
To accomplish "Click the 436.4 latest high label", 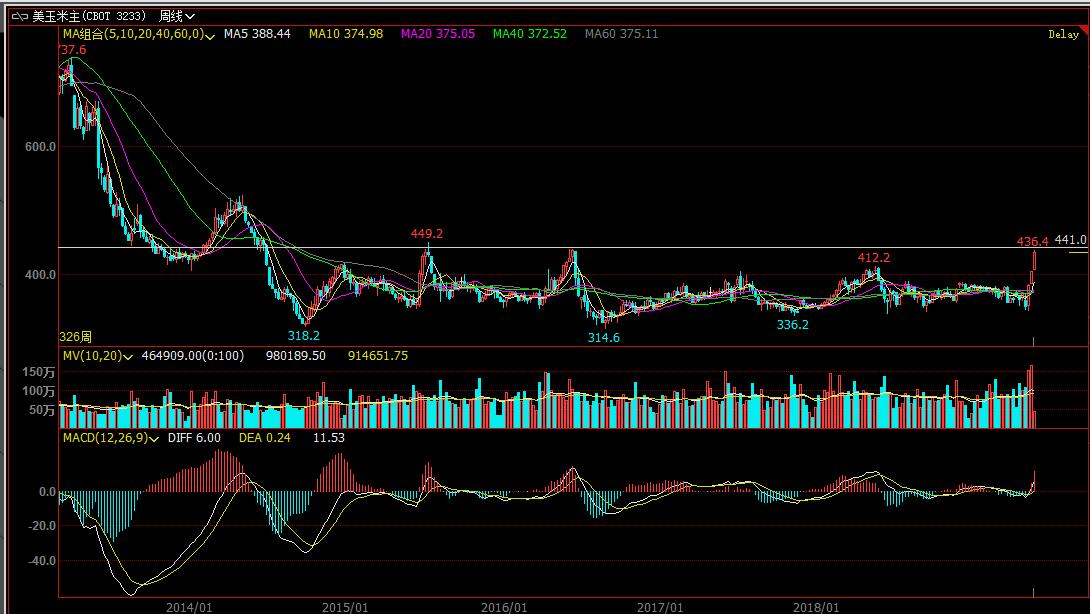I will [x=1032, y=241].
